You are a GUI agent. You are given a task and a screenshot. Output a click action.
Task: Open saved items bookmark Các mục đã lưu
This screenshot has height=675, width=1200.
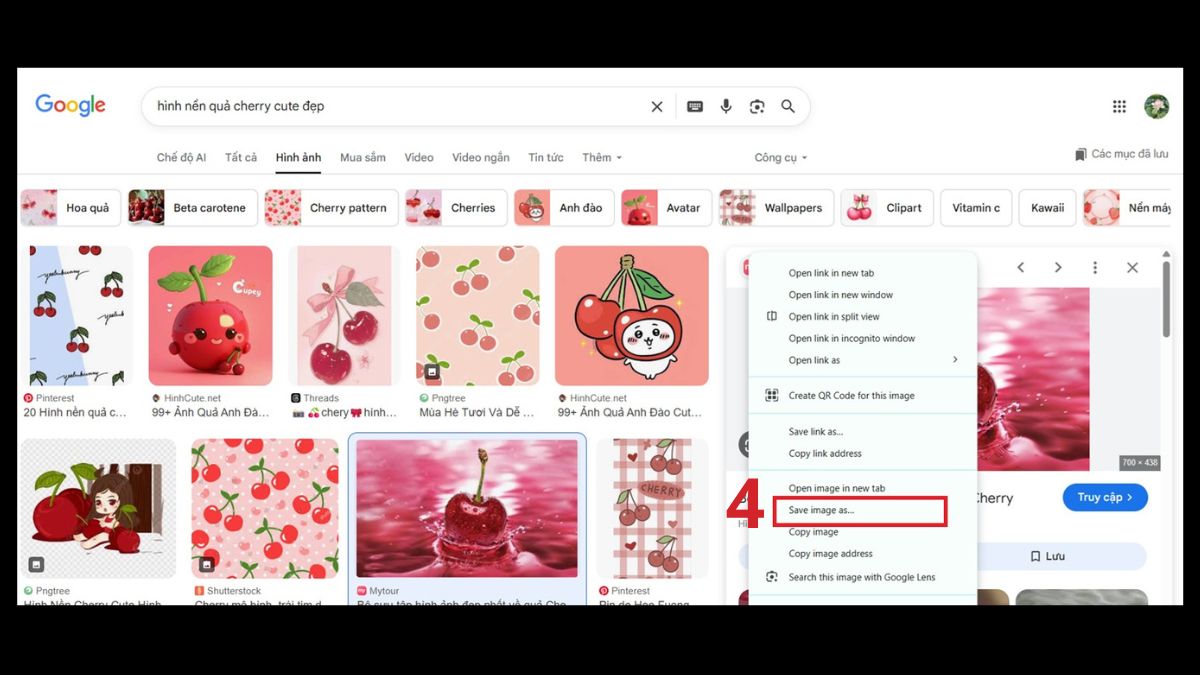tap(1121, 154)
